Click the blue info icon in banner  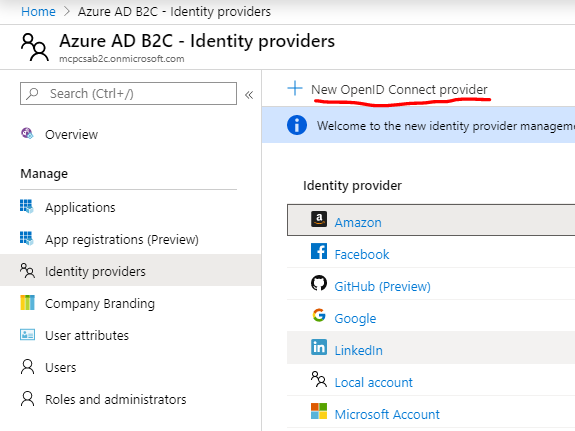(x=297, y=125)
